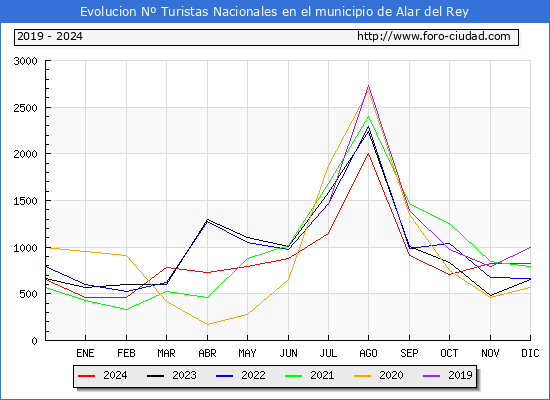This screenshot has width=550, height=400.
Task: Click the 3000 y-axis value
Action: click(25, 61)
